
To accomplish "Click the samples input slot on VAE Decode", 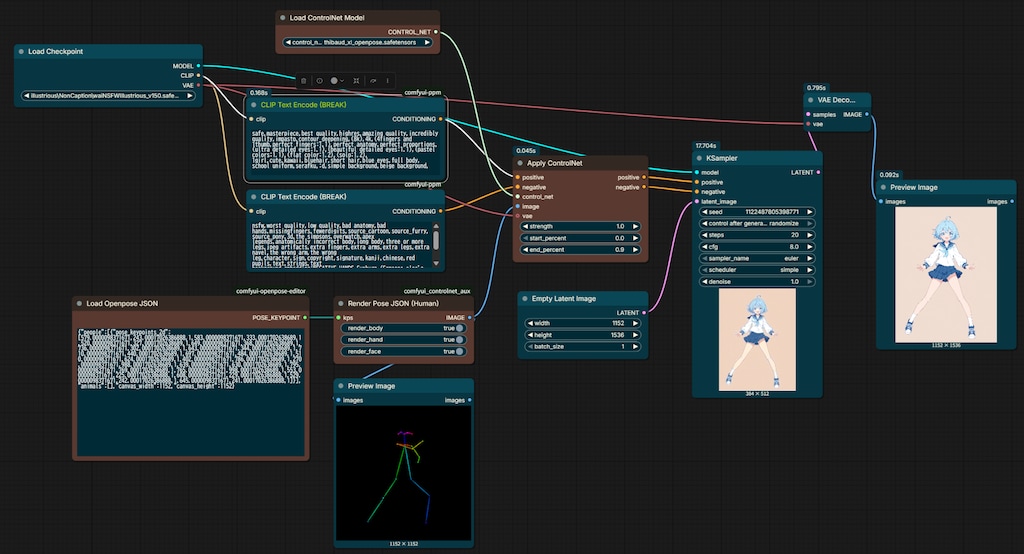I will (808, 114).
